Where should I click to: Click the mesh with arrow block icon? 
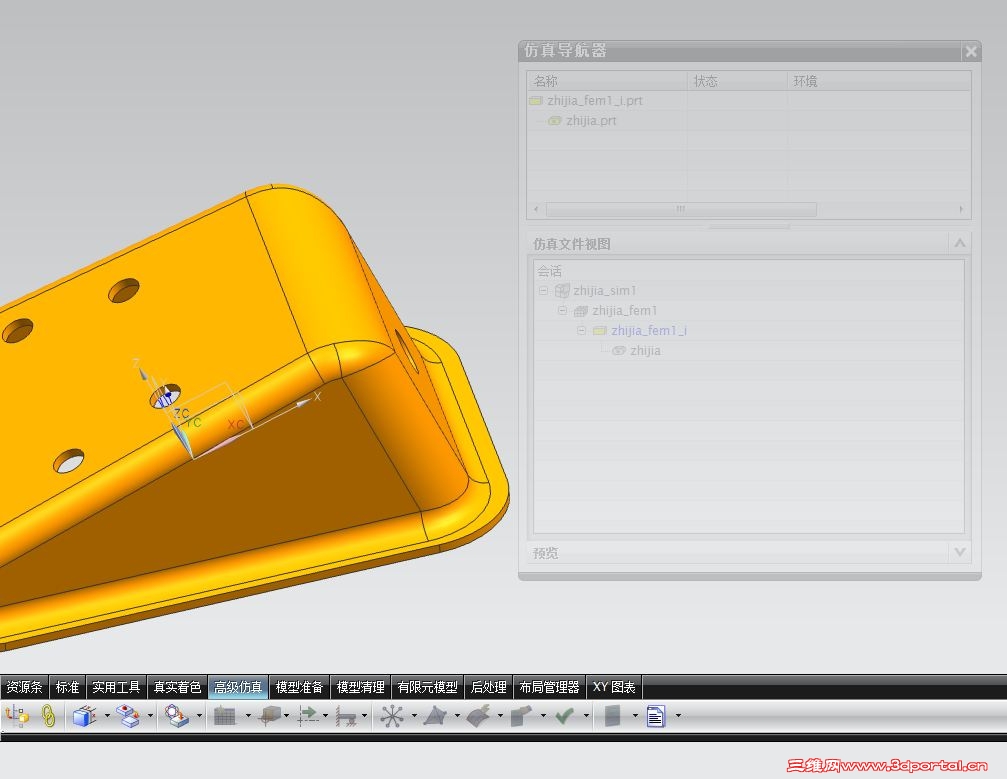pos(176,715)
